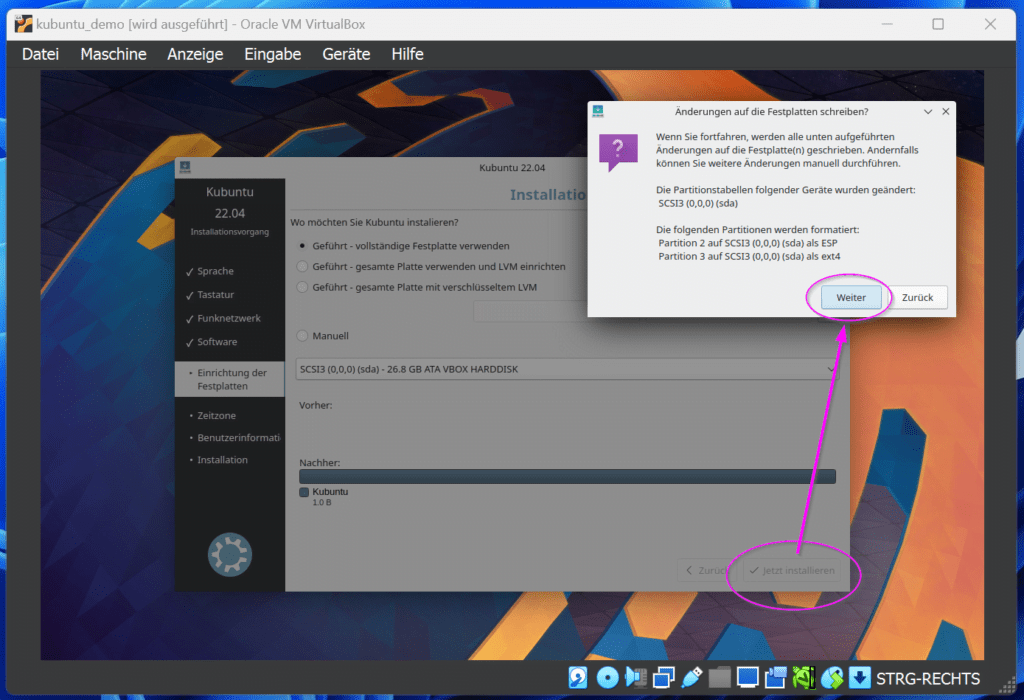Click the Nachher partition layout bar
The width and height of the screenshot is (1024, 700).
coord(567,477)
